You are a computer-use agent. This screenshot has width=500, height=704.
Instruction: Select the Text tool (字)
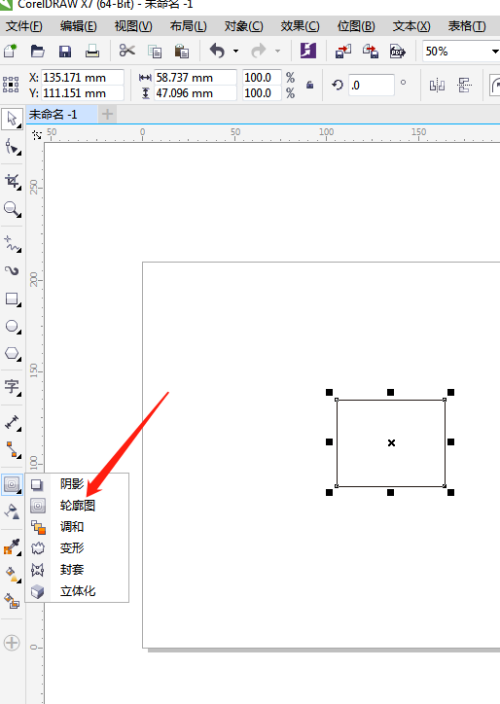(12, 387)
